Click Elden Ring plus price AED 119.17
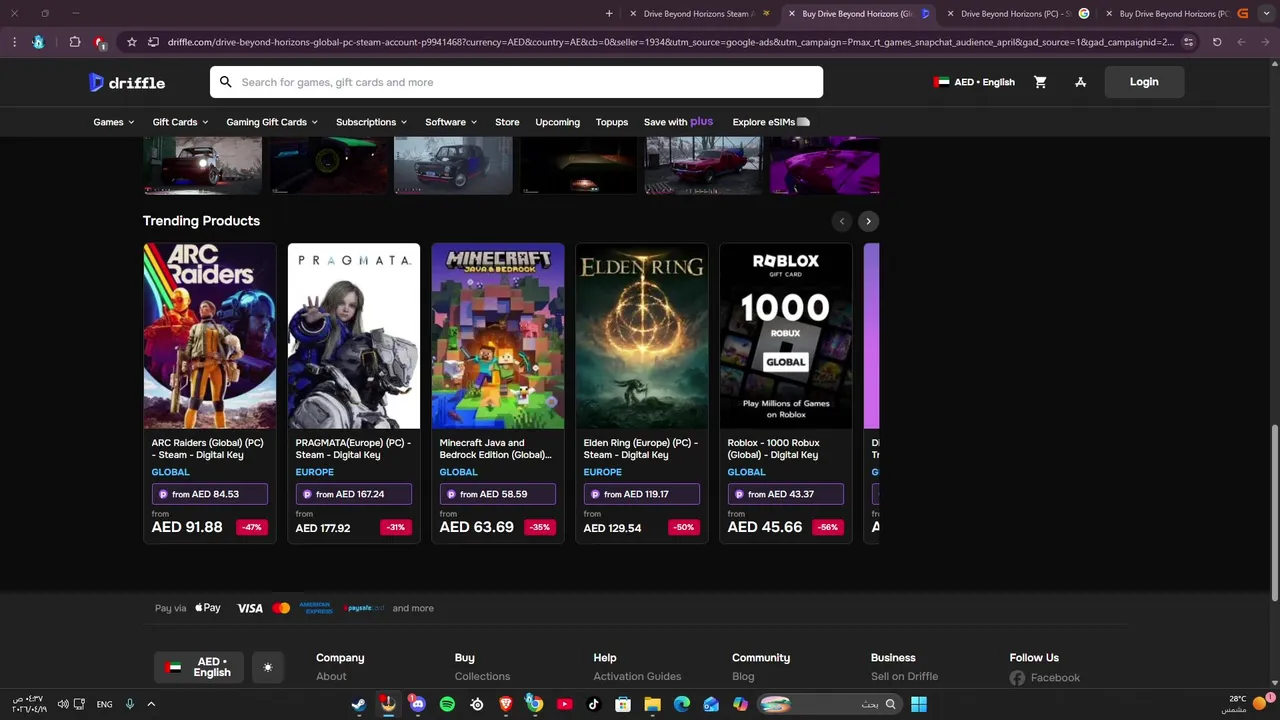This screenshot has width=1280, height=720. click(642, 494)
